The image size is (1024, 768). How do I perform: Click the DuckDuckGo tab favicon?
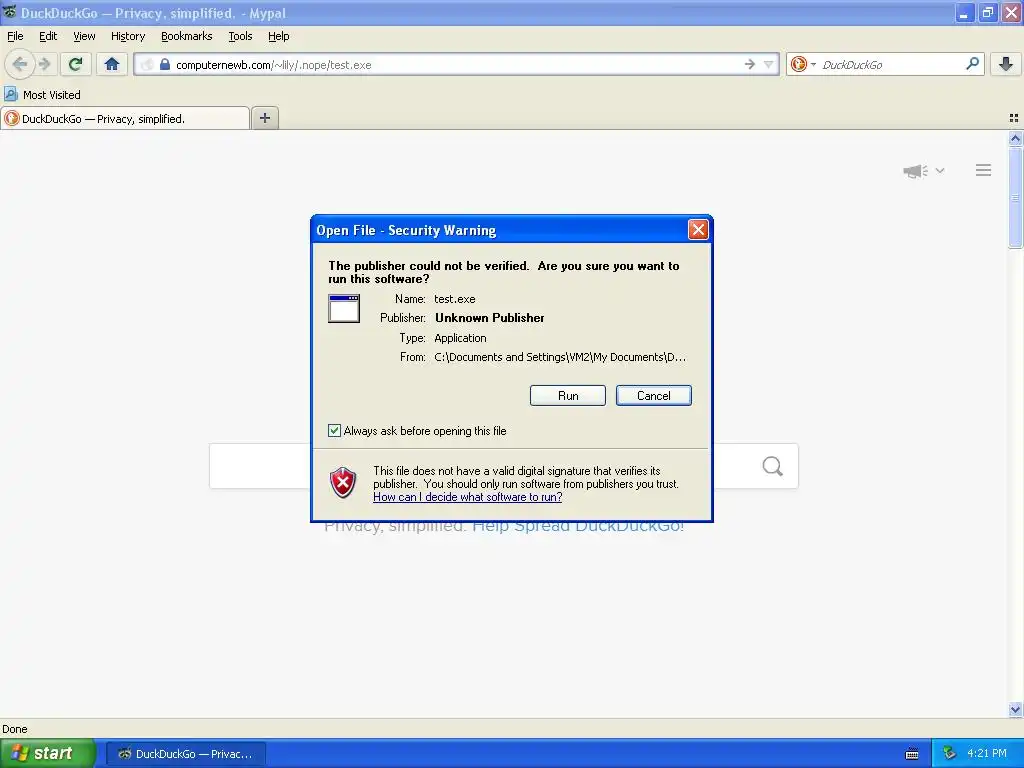click(x=12, y=118)
